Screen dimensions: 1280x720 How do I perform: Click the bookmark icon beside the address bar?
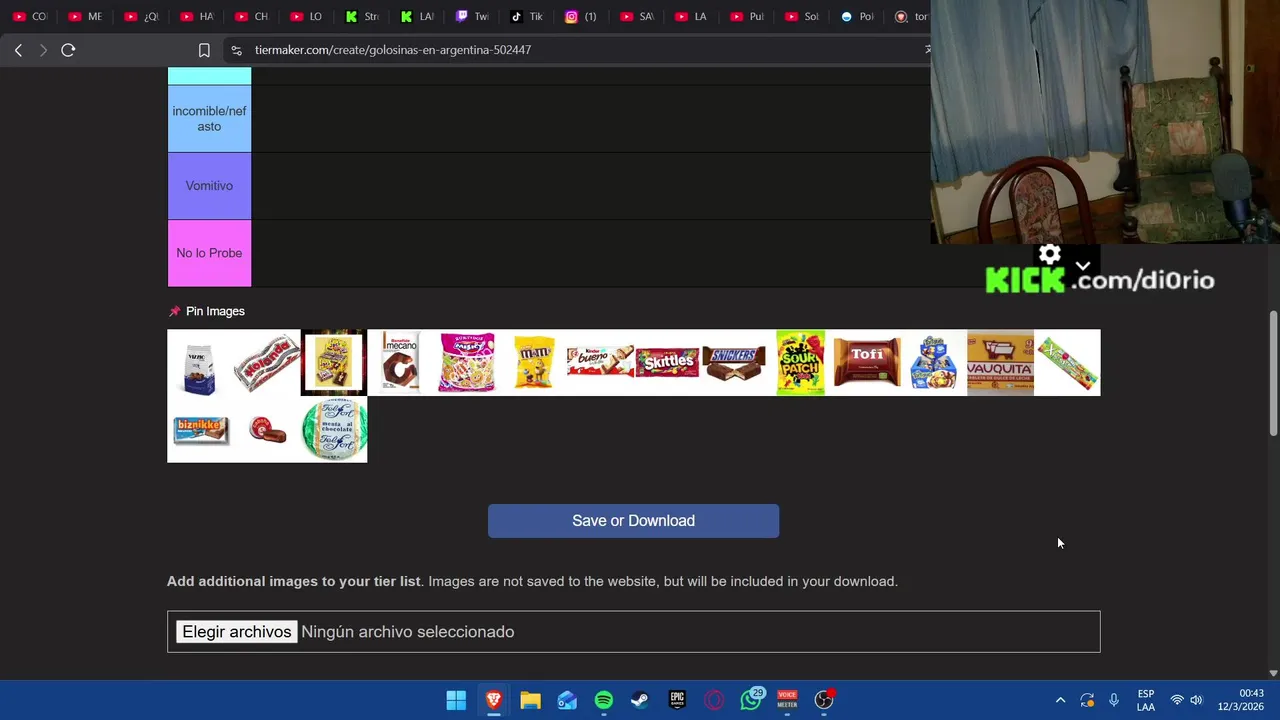(204, 50)
